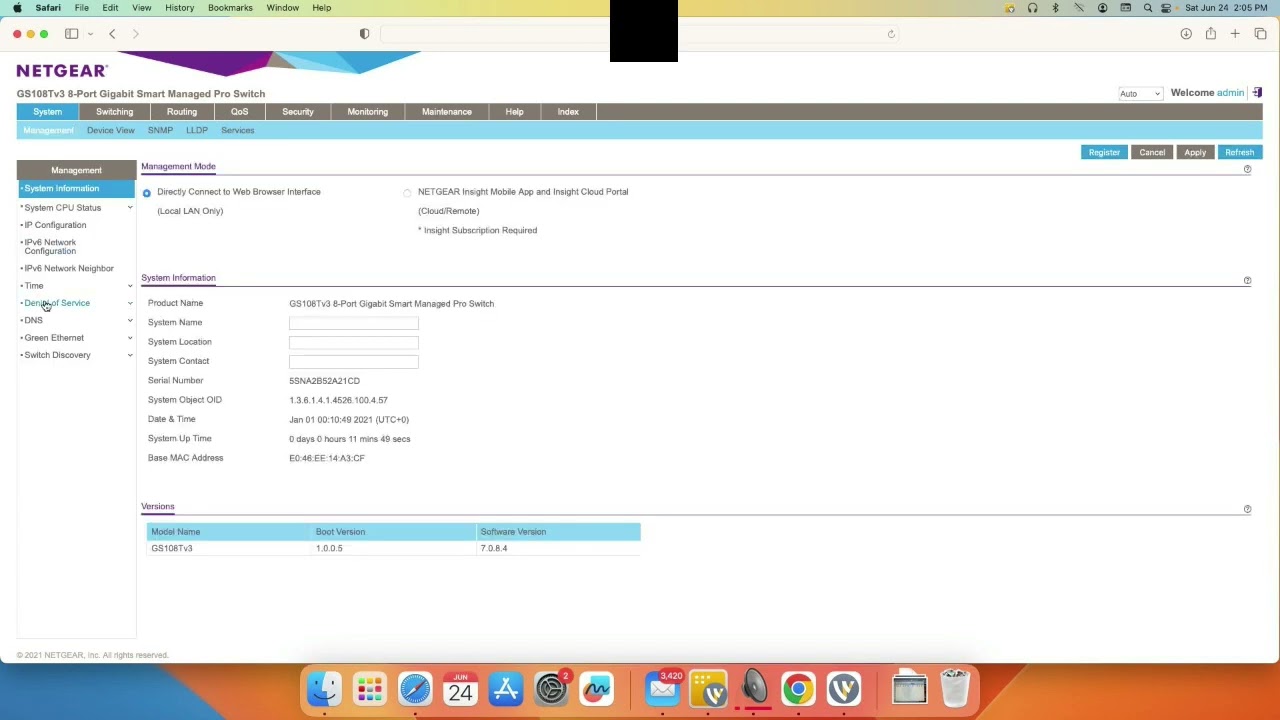The image size is (1280, 720).
Task: Open the Auto language dropdown
Action: click(x=1140, y=94)
